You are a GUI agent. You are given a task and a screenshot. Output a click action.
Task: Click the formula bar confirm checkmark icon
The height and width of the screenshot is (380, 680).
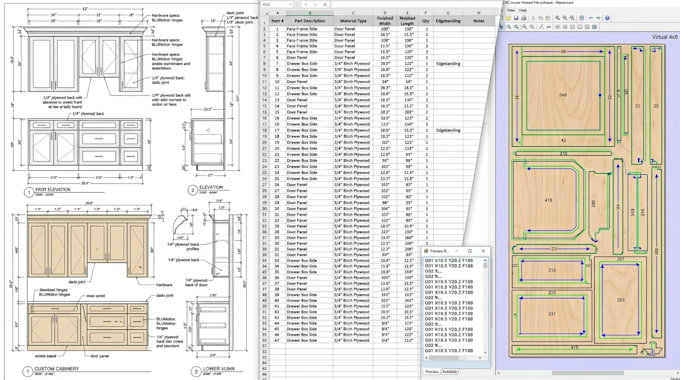pos(315,4)
